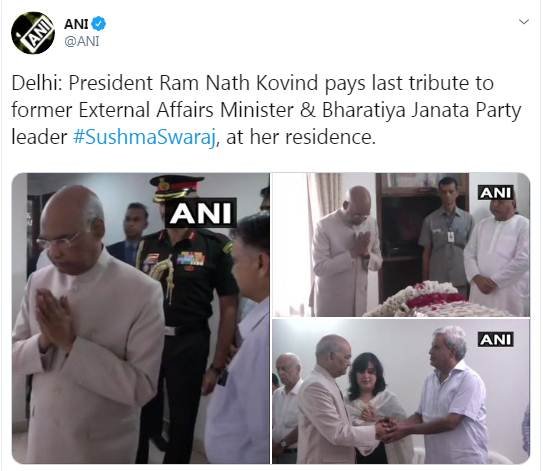Viewport: 543px width, 471px height.
Task: Click the ANI watermark on bottom-right photo
Action: [496, 339]
